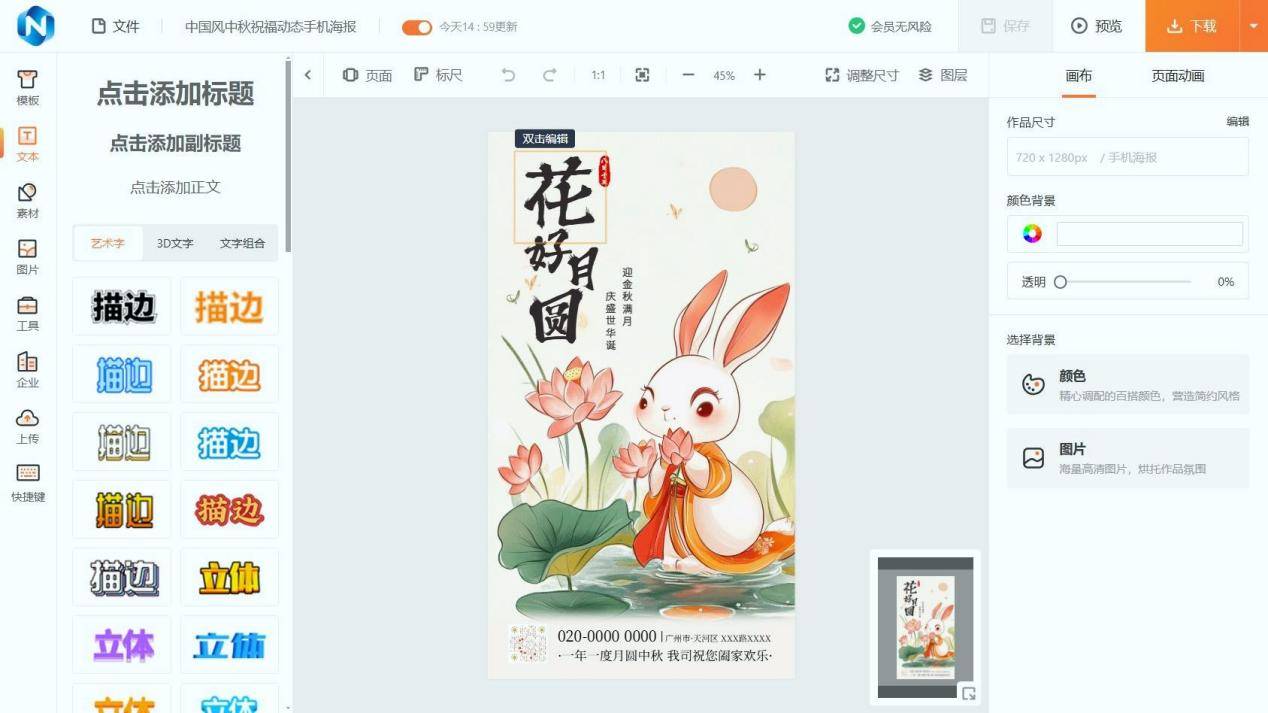
Task: Click the 预览 preview button
Action: coord(1097,26)
